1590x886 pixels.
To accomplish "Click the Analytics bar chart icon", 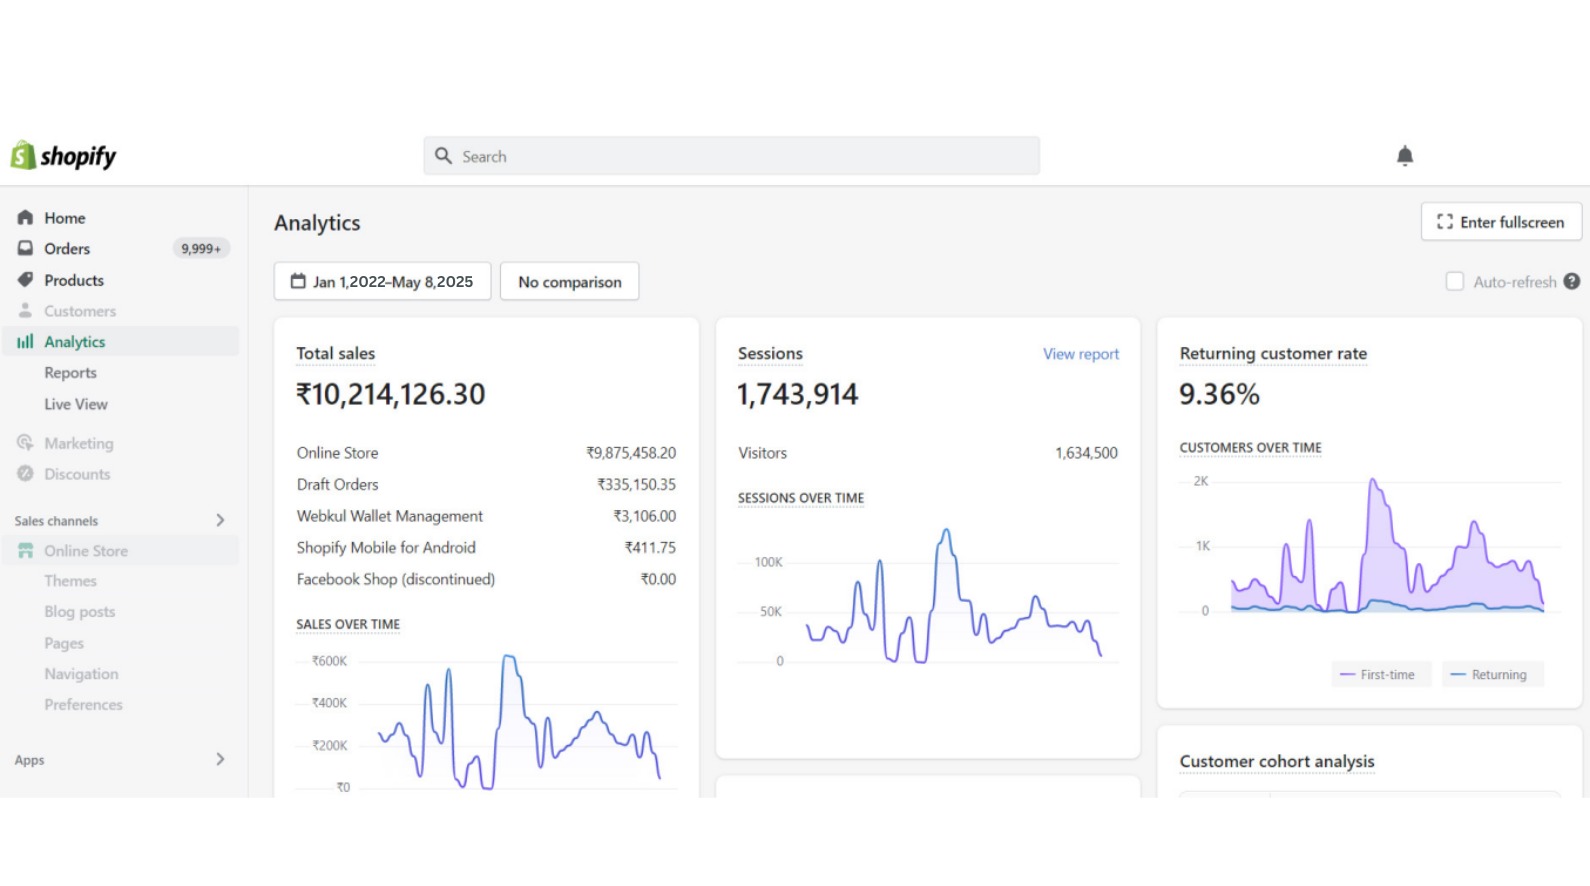I will point(25,342).
